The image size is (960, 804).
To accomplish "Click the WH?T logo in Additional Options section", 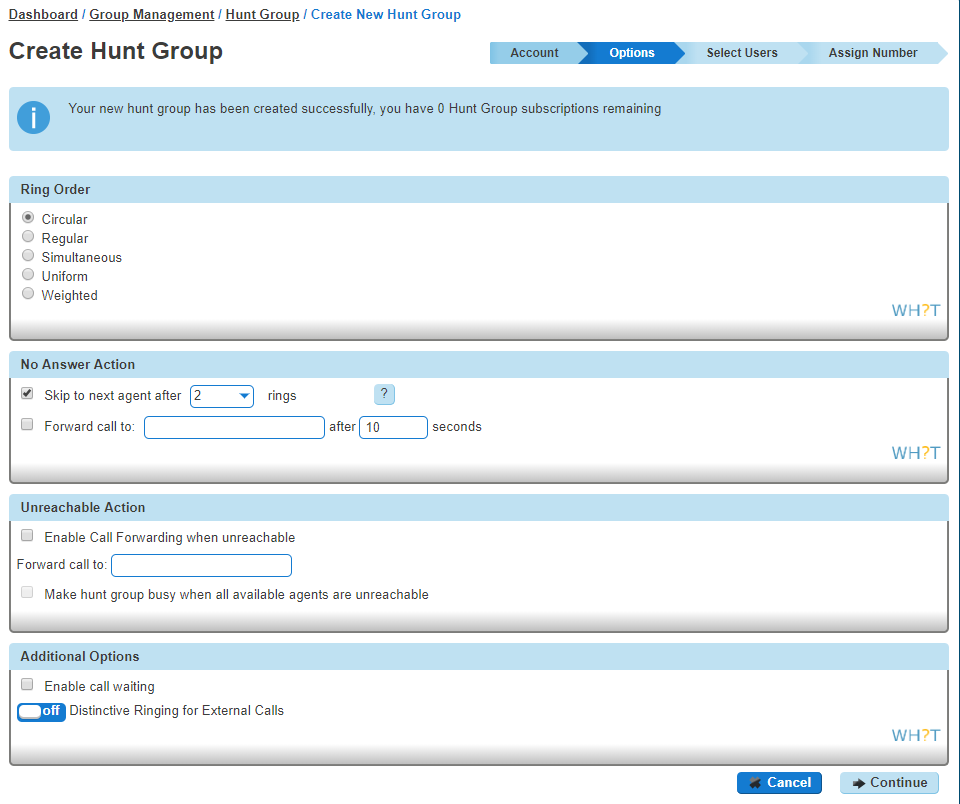I will click(915, 734).
